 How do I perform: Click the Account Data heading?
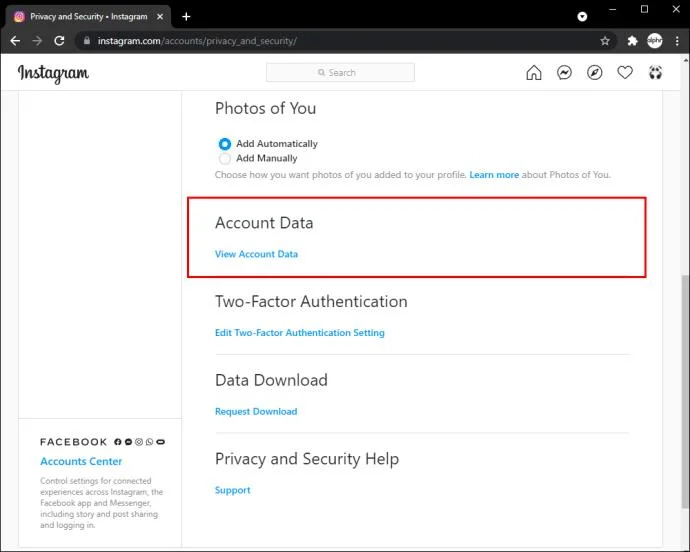(264, 223)
